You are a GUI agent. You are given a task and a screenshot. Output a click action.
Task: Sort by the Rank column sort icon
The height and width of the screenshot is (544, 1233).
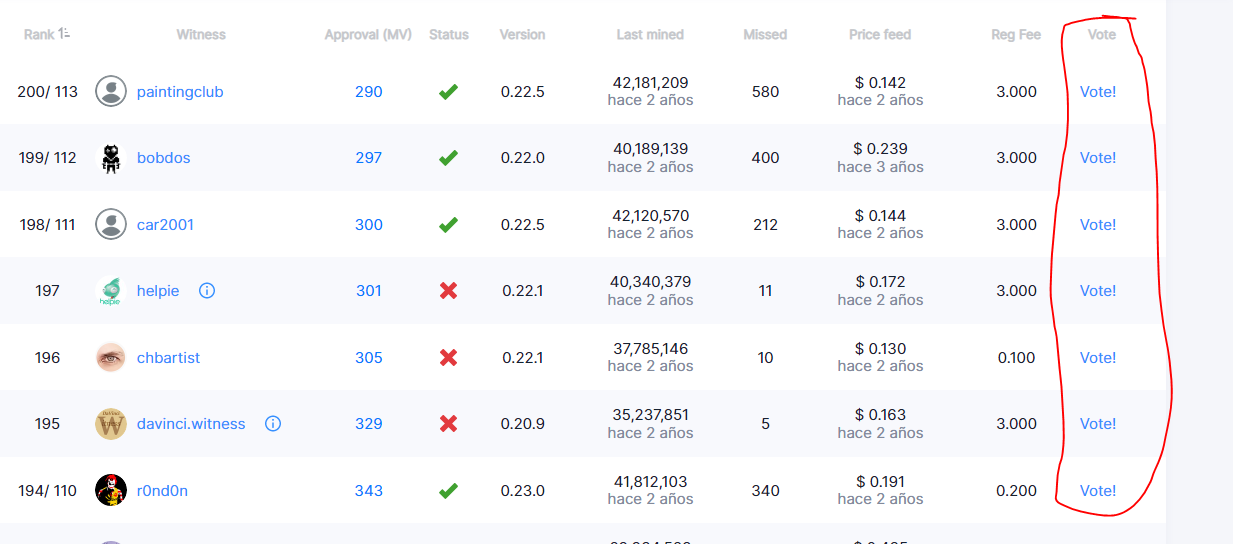point(64,34)
